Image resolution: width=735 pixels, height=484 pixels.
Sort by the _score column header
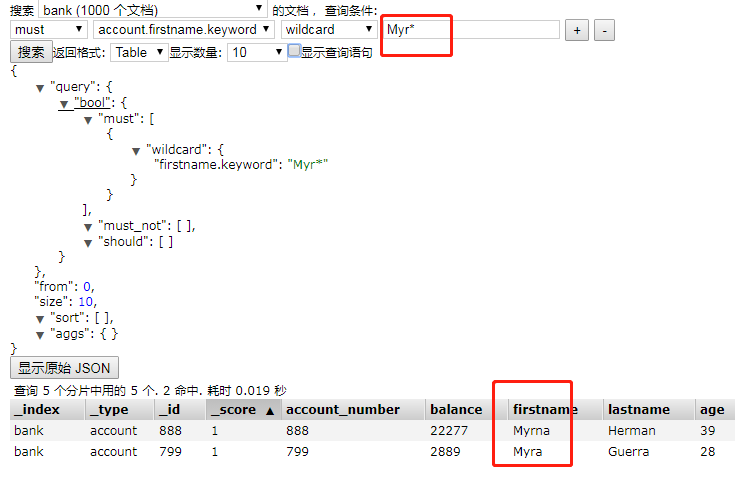243,410
